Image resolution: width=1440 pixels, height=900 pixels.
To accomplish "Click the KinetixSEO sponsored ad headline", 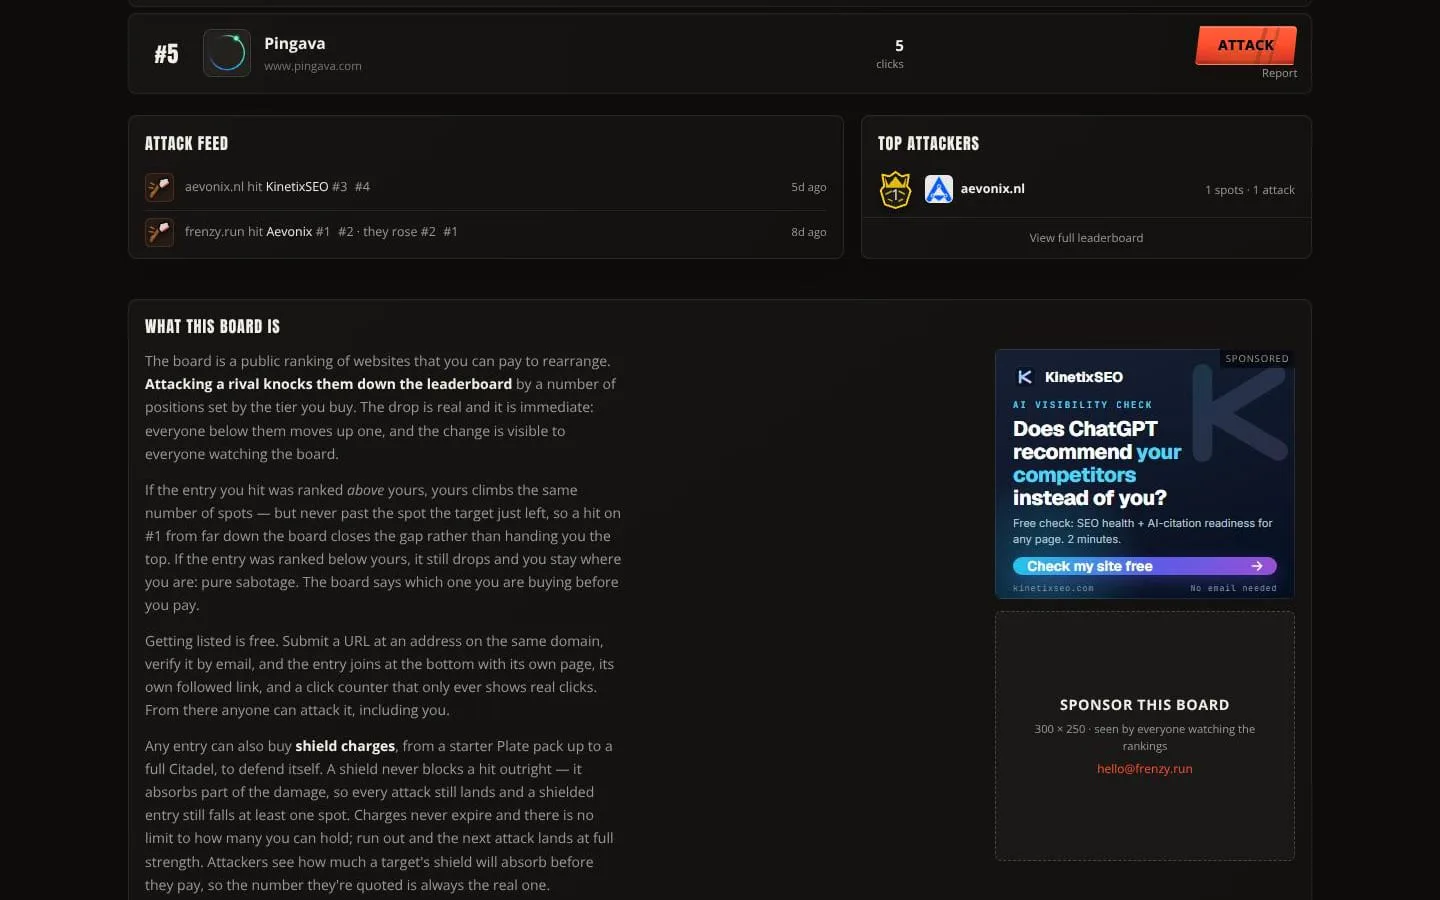I will click(1097, 463).
